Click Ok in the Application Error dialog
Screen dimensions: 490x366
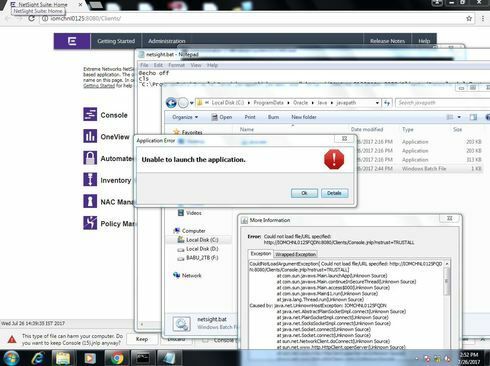pyautogui.click(x=304, y=193)
